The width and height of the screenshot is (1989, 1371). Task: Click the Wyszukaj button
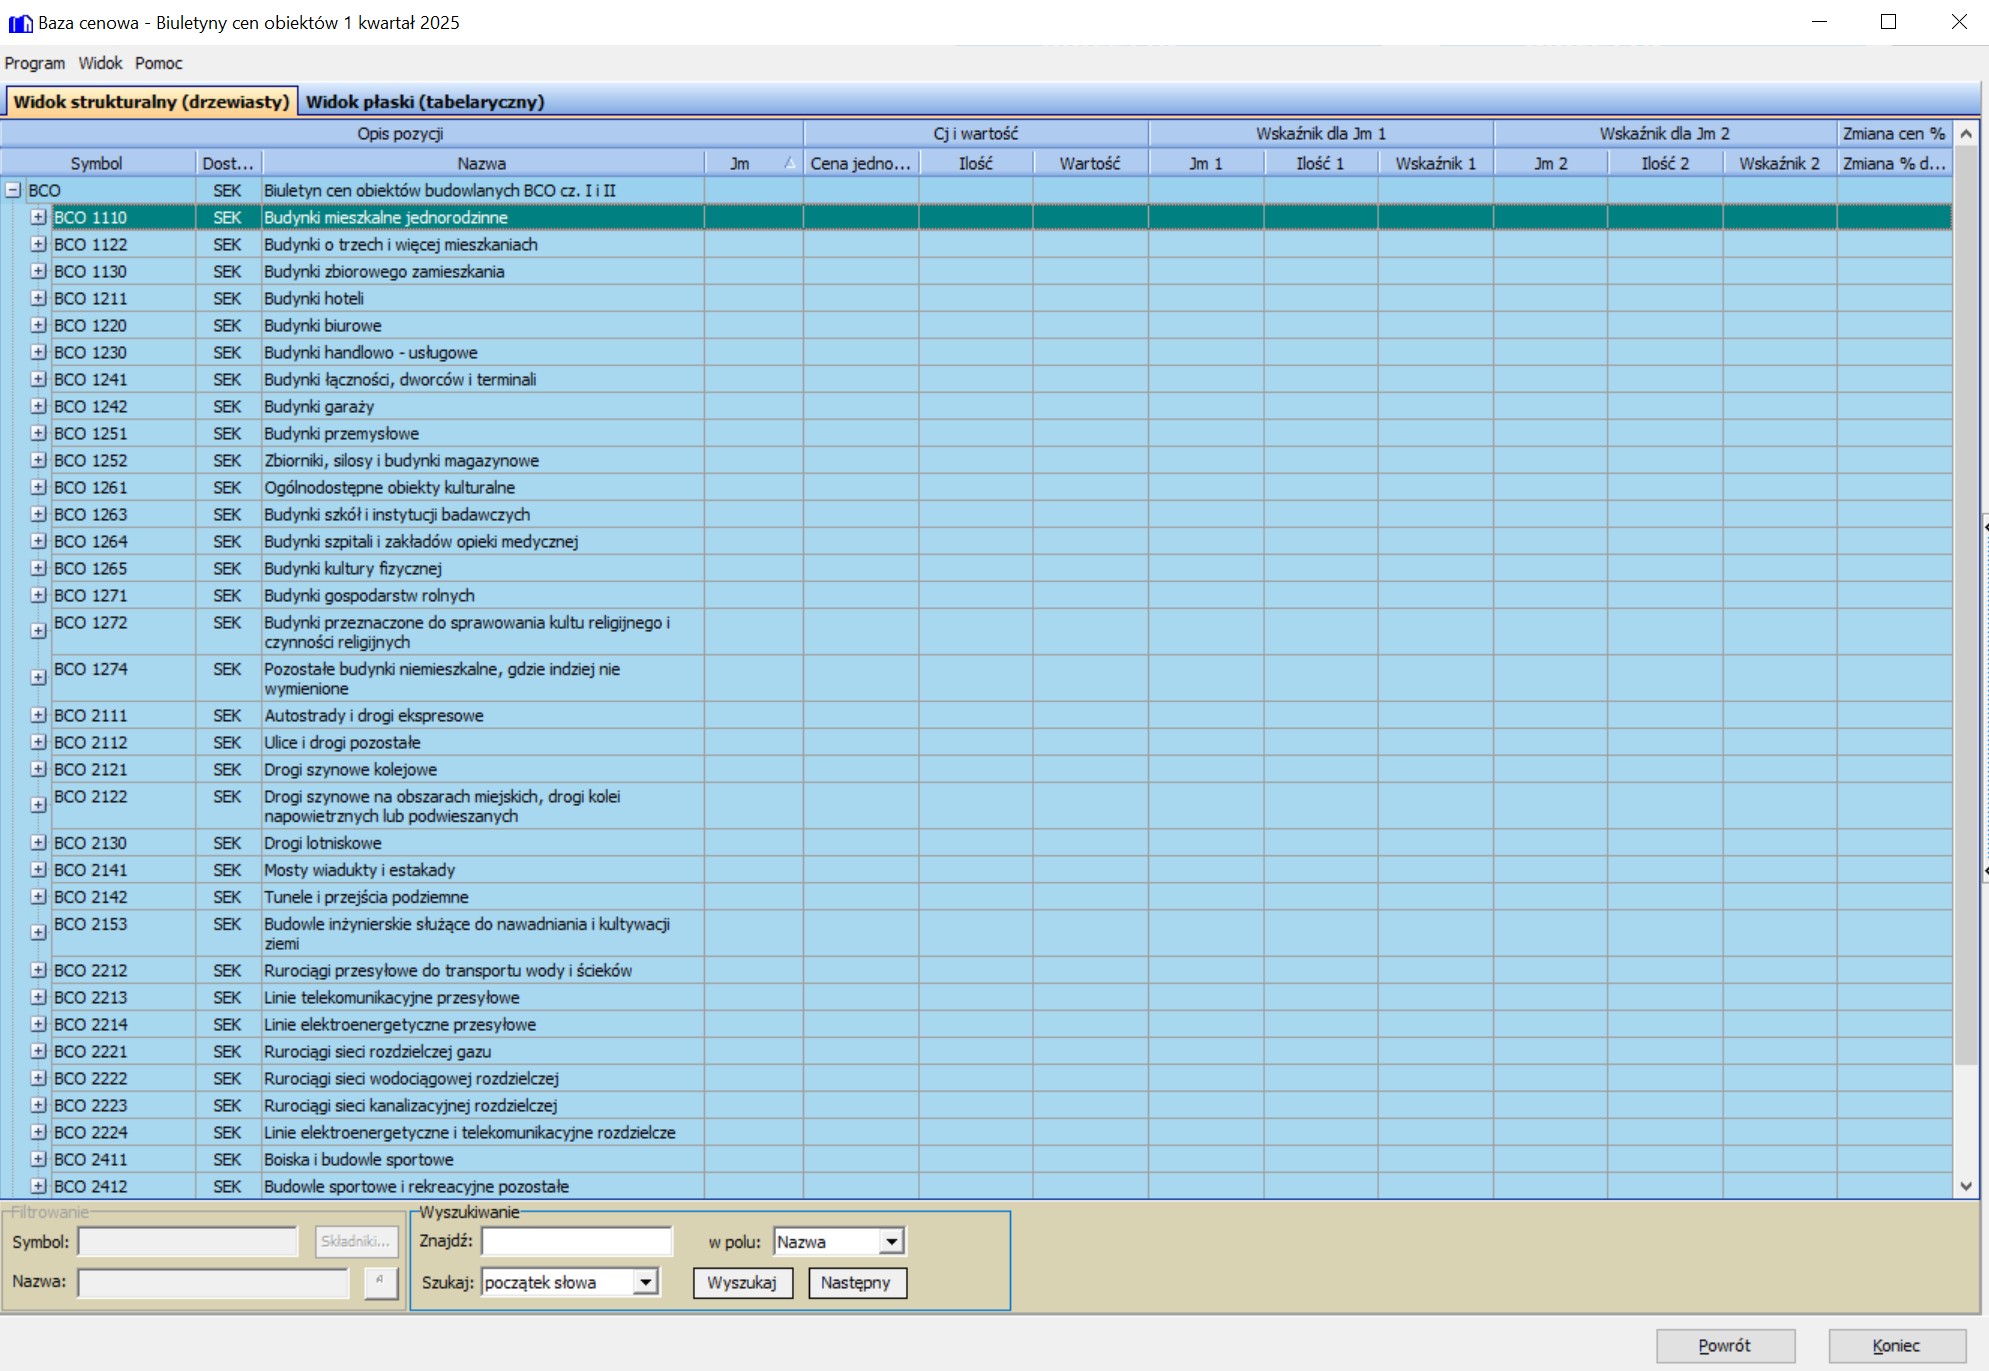(742, 1283)
